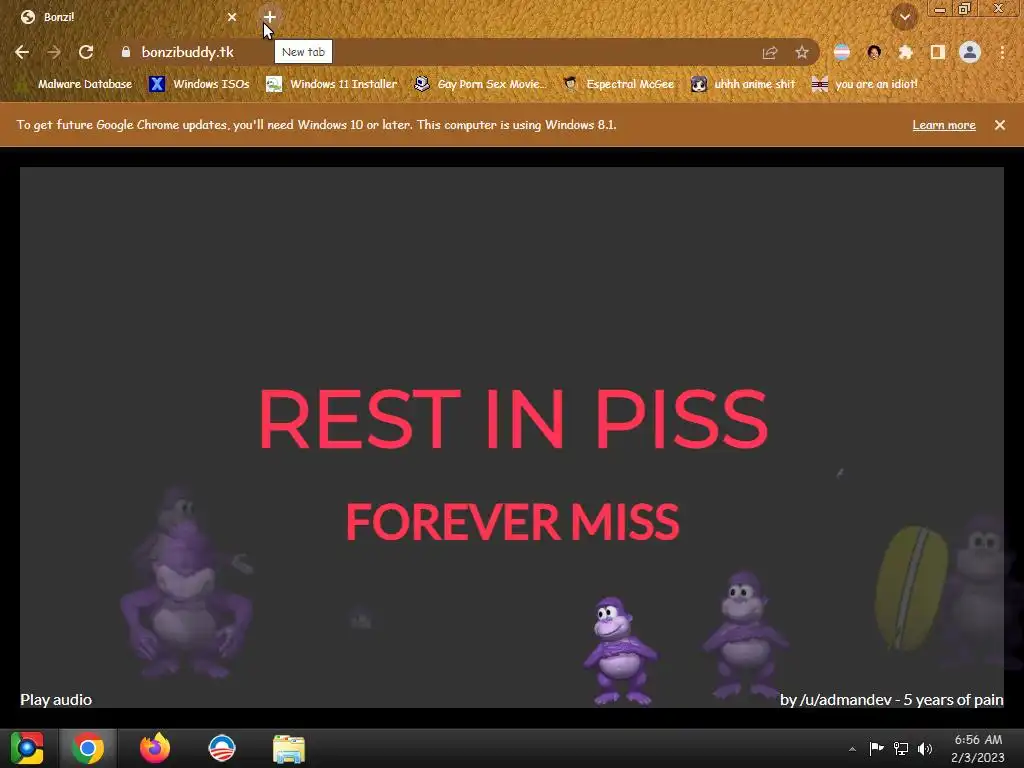Reload the bonzibuddy.tk page
This screenshot has height=768, width=1024.
click(x=86, y=52)
